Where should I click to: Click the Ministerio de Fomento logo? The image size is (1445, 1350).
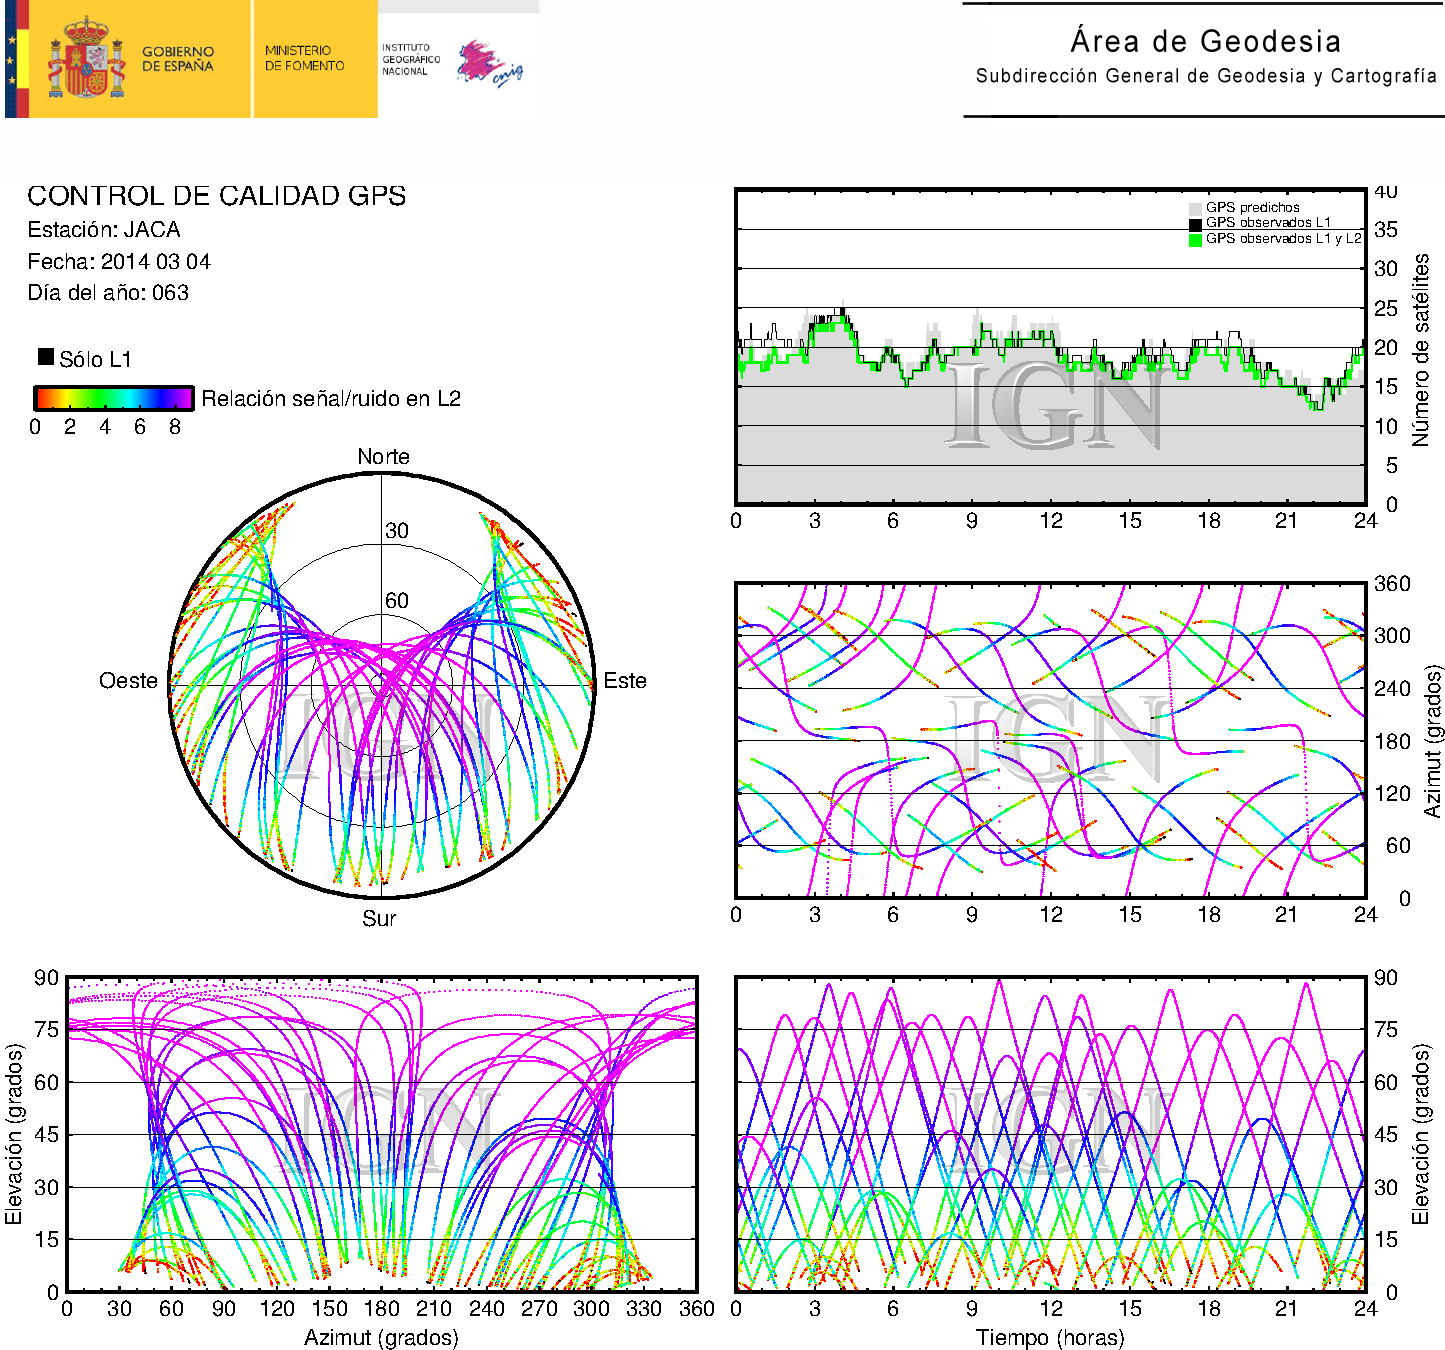[304, 58]
